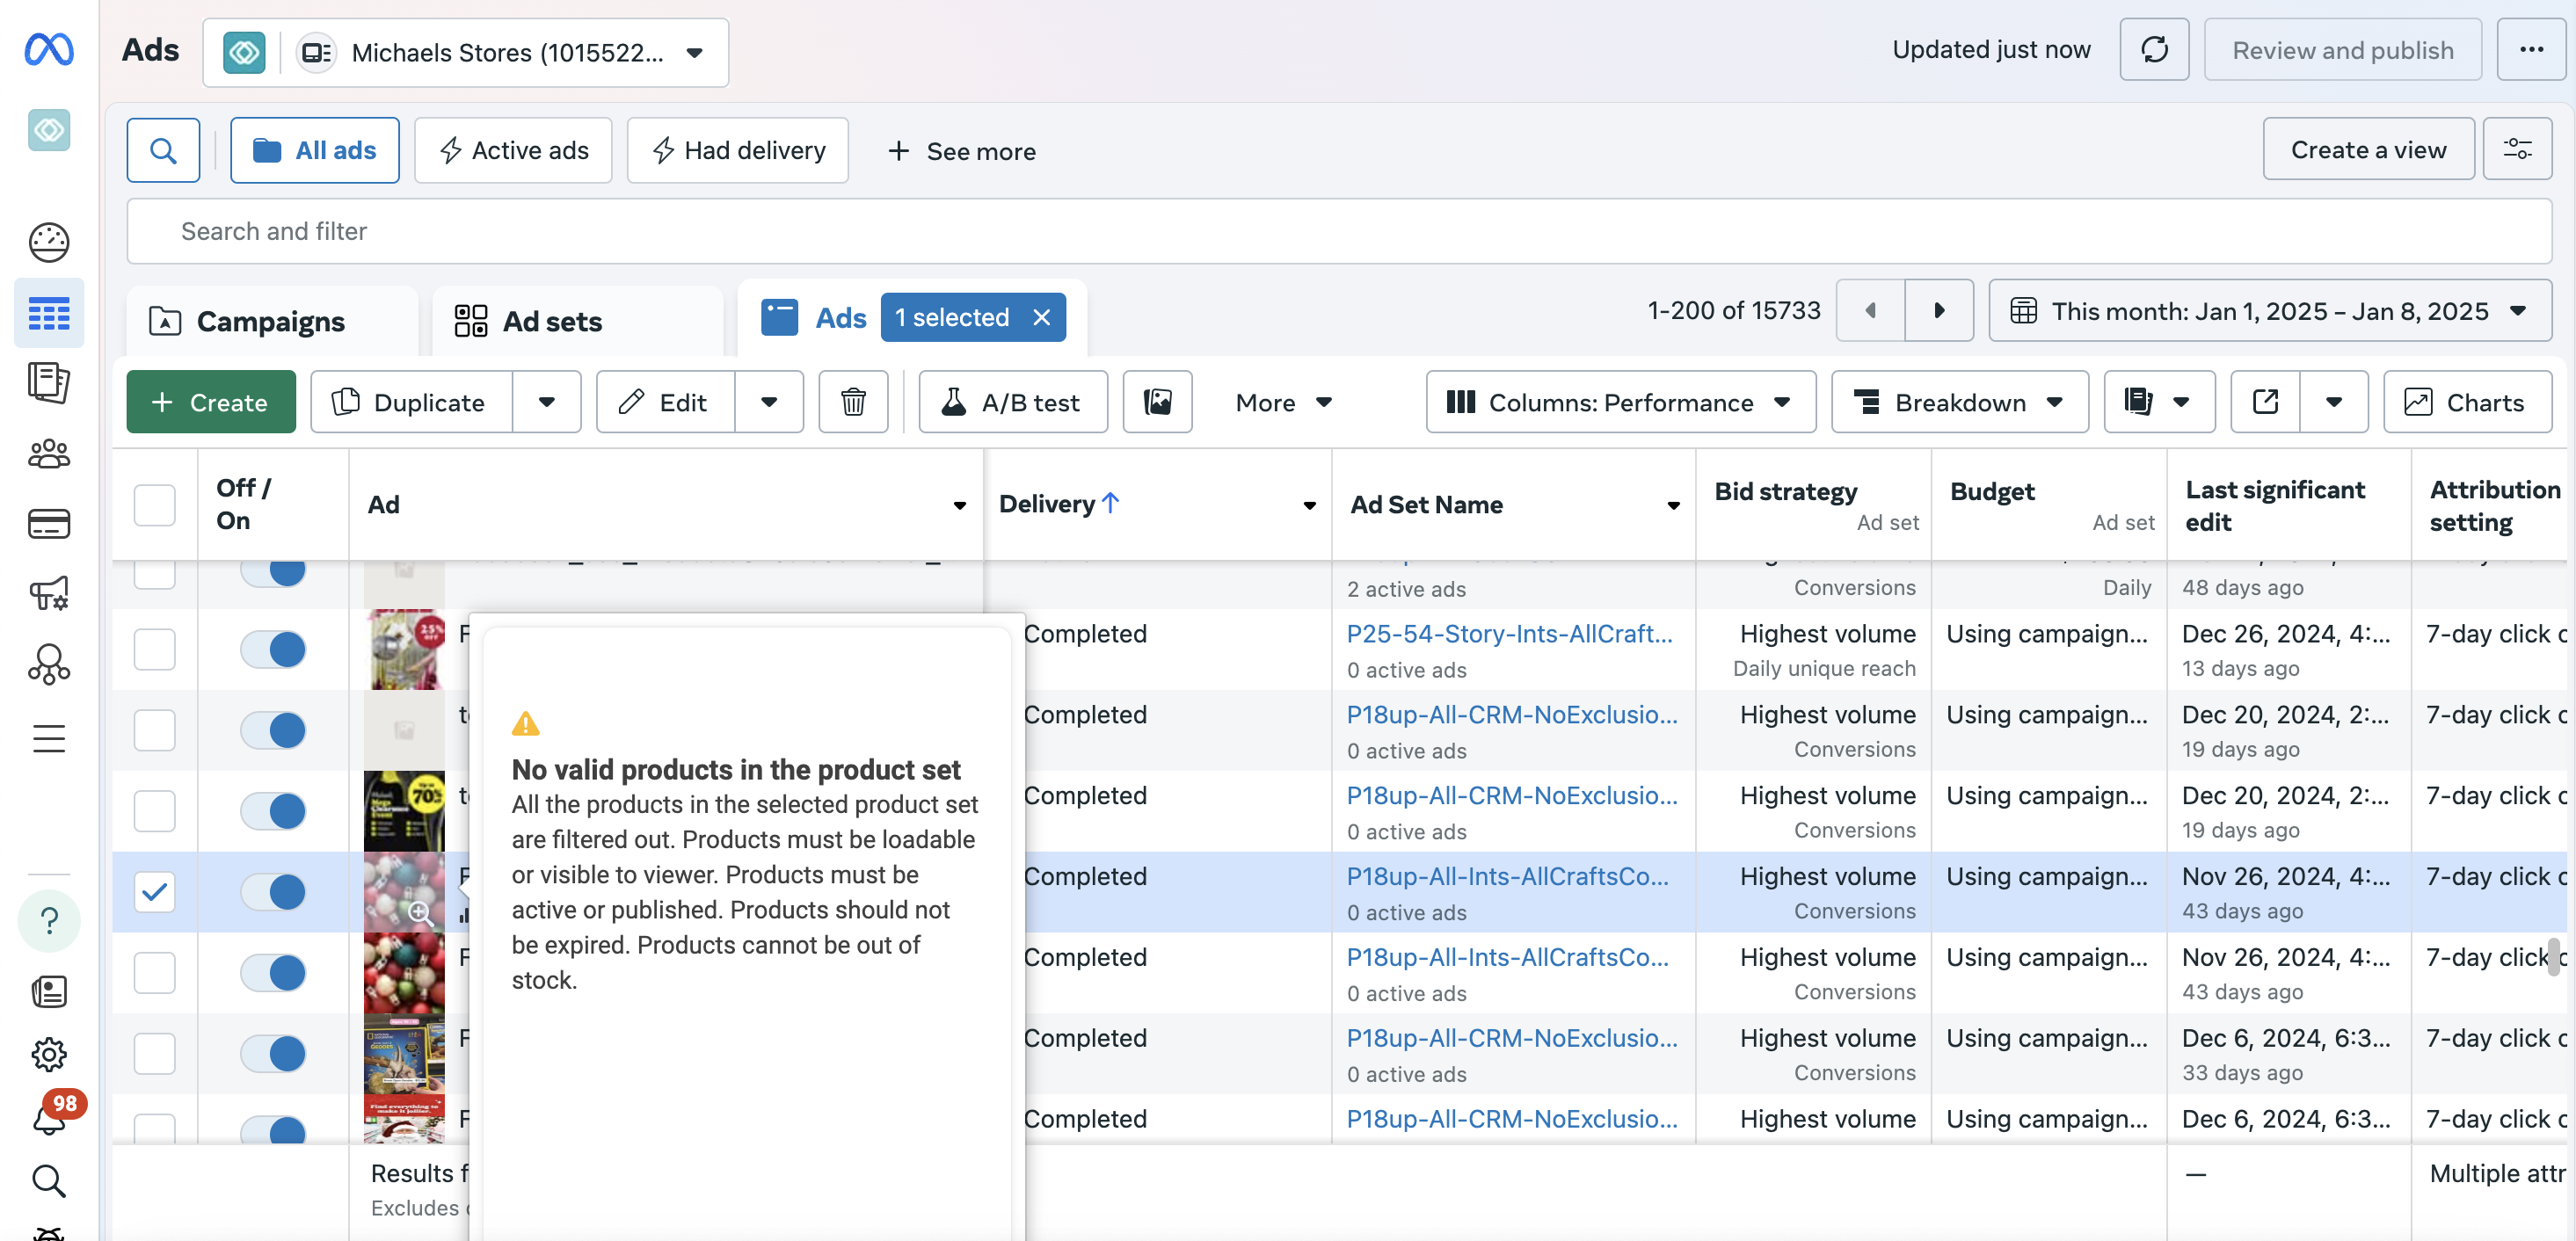Click the export share icon
The width and height of the screenshot is (2576, 1241).
(2264, 402)
